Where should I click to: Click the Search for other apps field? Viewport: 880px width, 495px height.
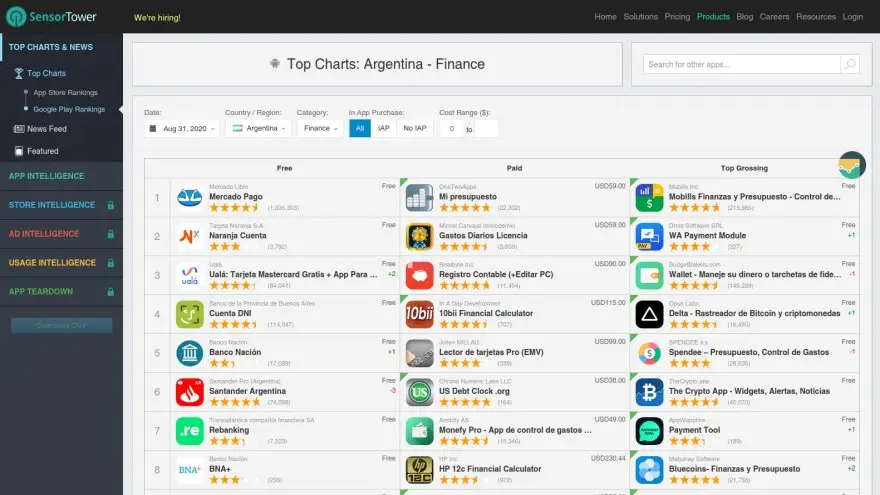click(741, 64)
